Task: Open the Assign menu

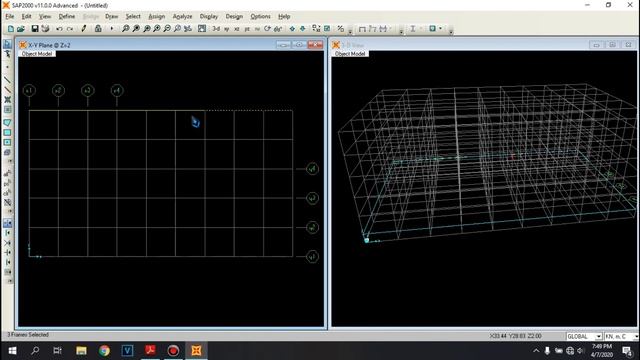Action: [x=157, y=17]
